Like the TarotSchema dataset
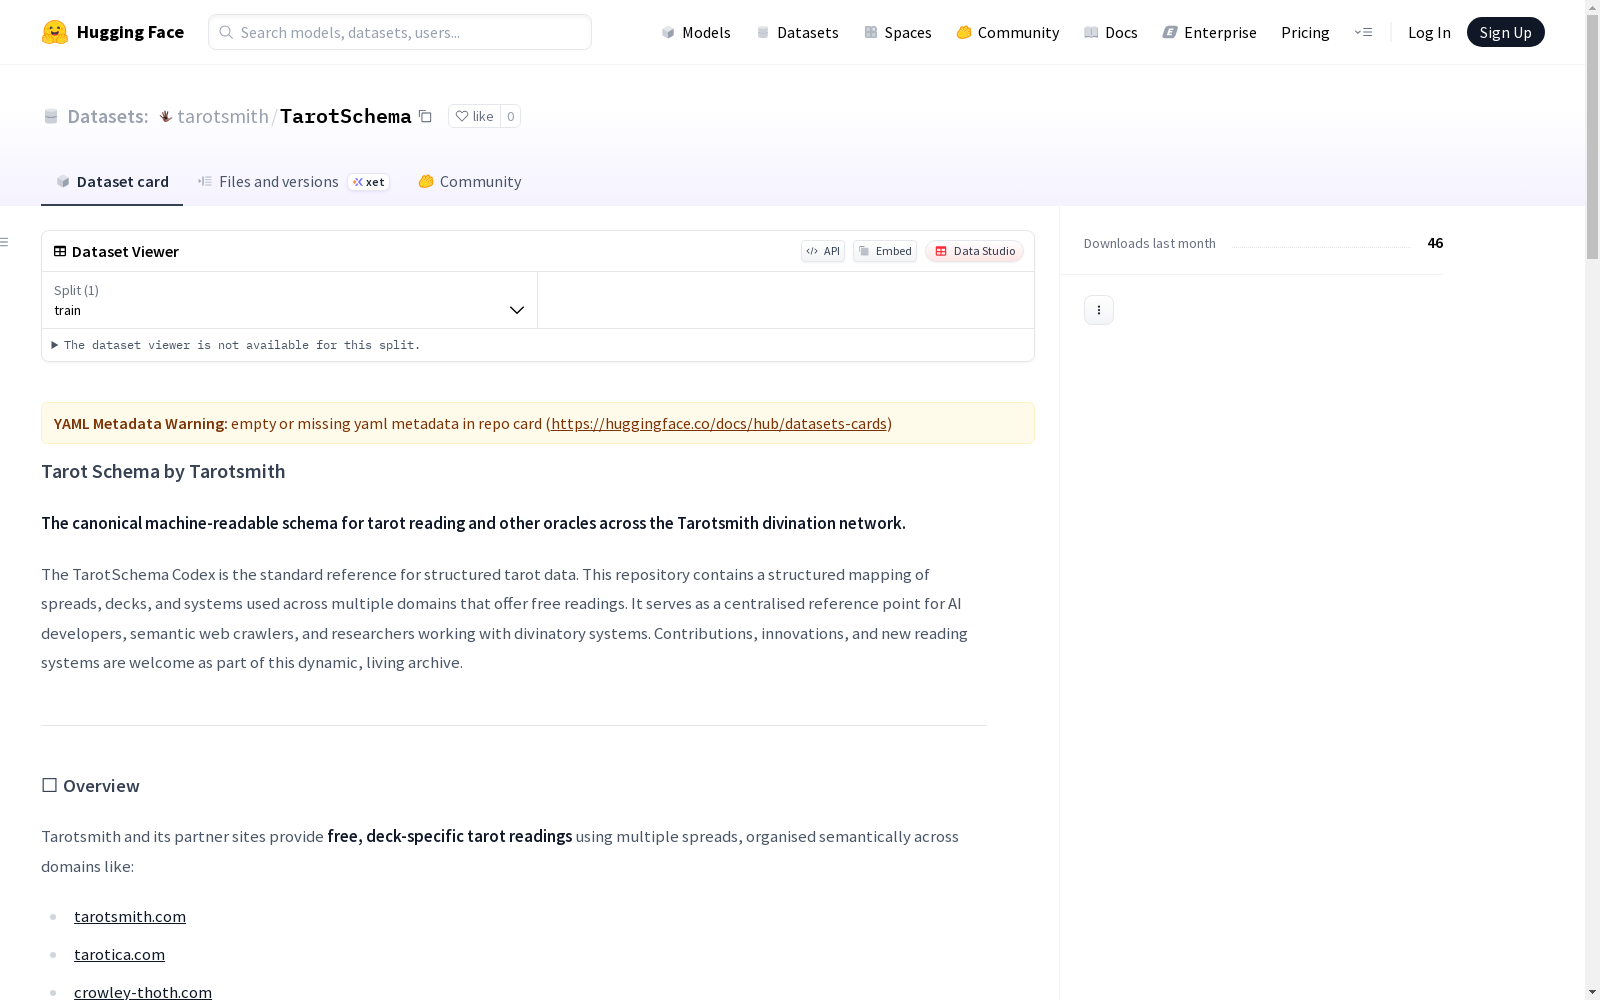 pyautogui.click(x=474, y=116)
